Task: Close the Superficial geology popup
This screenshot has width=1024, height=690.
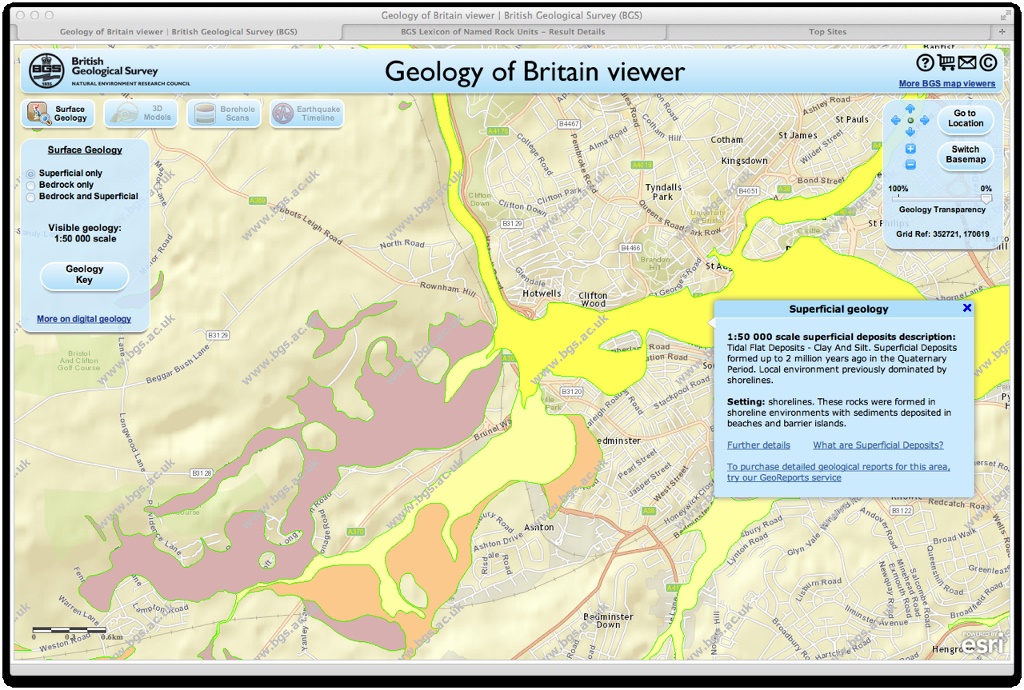Action: point(967,308)
